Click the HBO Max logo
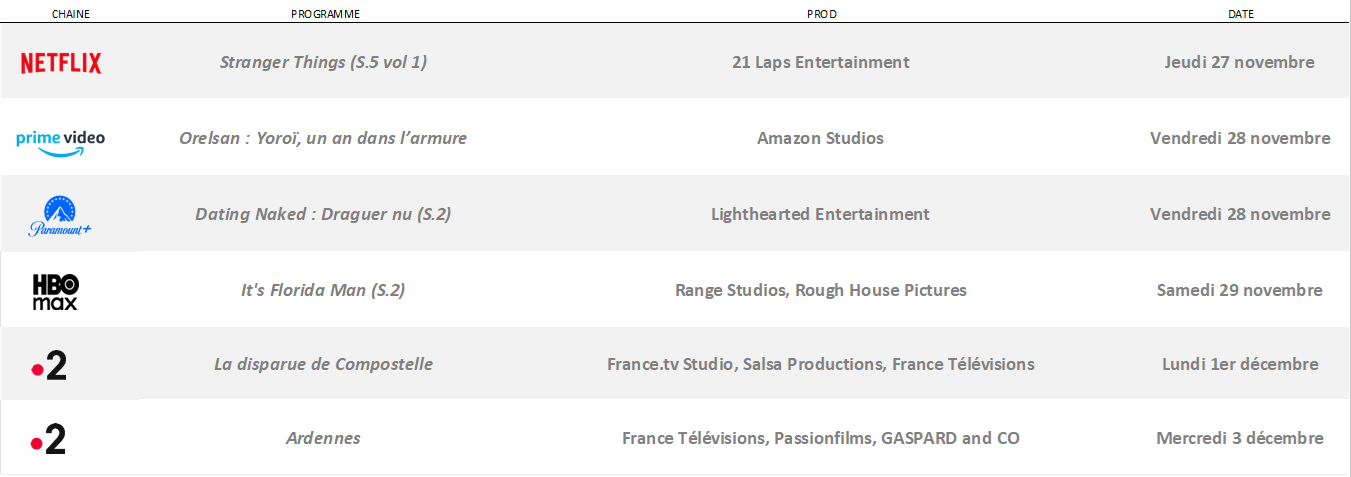Image resolution: width=1351 pixels, height=477 pixels. (x=55, y=291)
